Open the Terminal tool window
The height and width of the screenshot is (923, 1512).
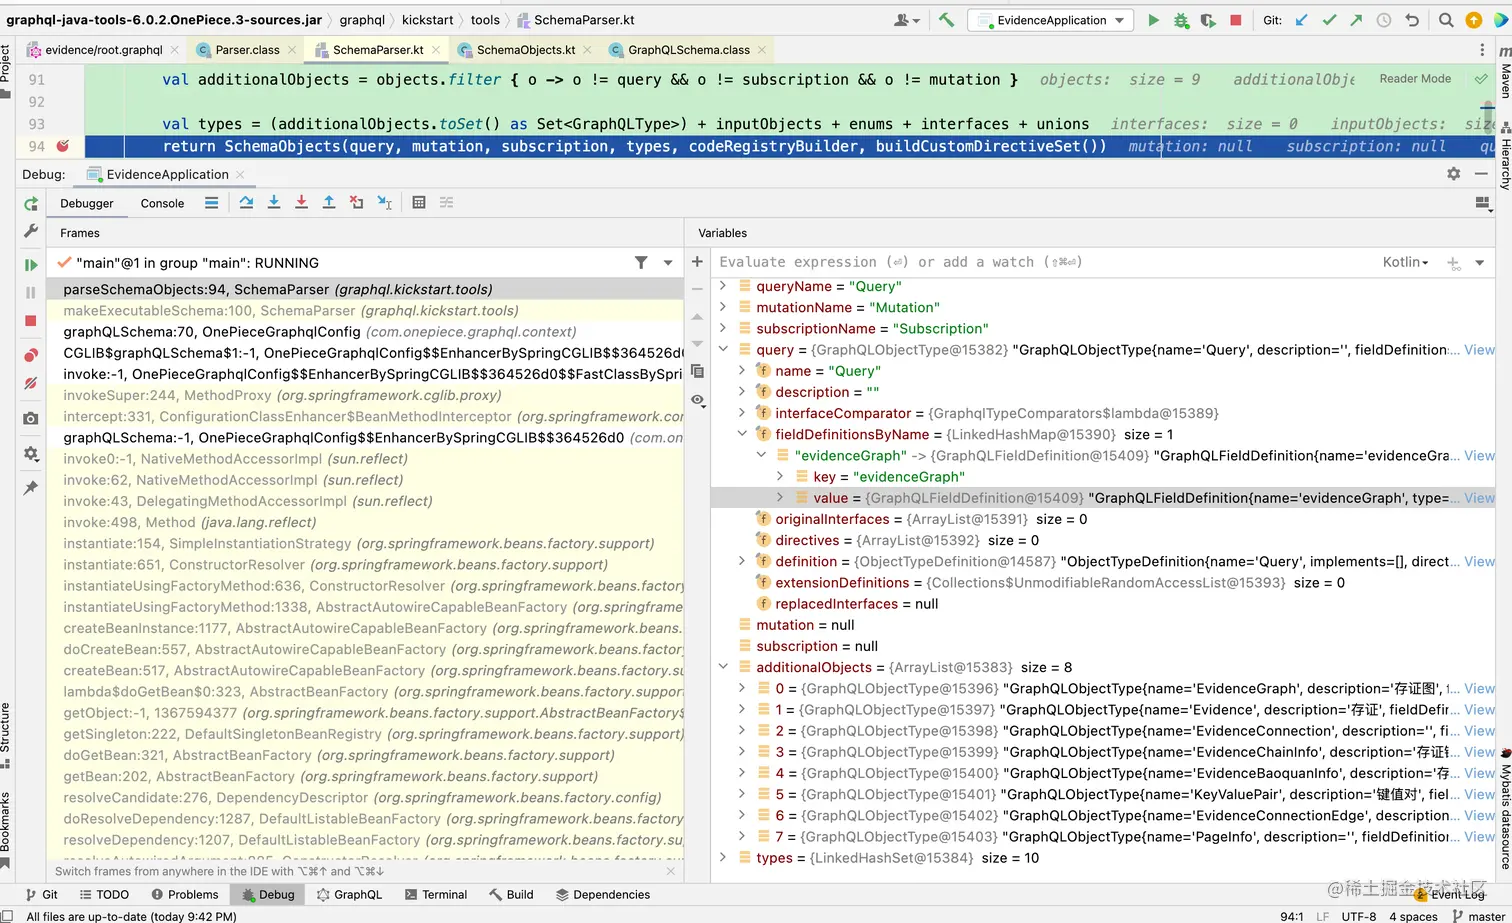(x=436, y=895)
